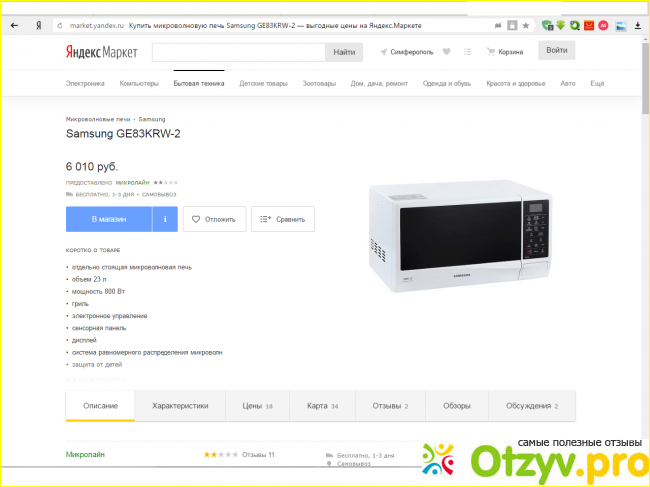Switch to the Отзывы tab
650x487 pixels.
(x=390, y=406)
